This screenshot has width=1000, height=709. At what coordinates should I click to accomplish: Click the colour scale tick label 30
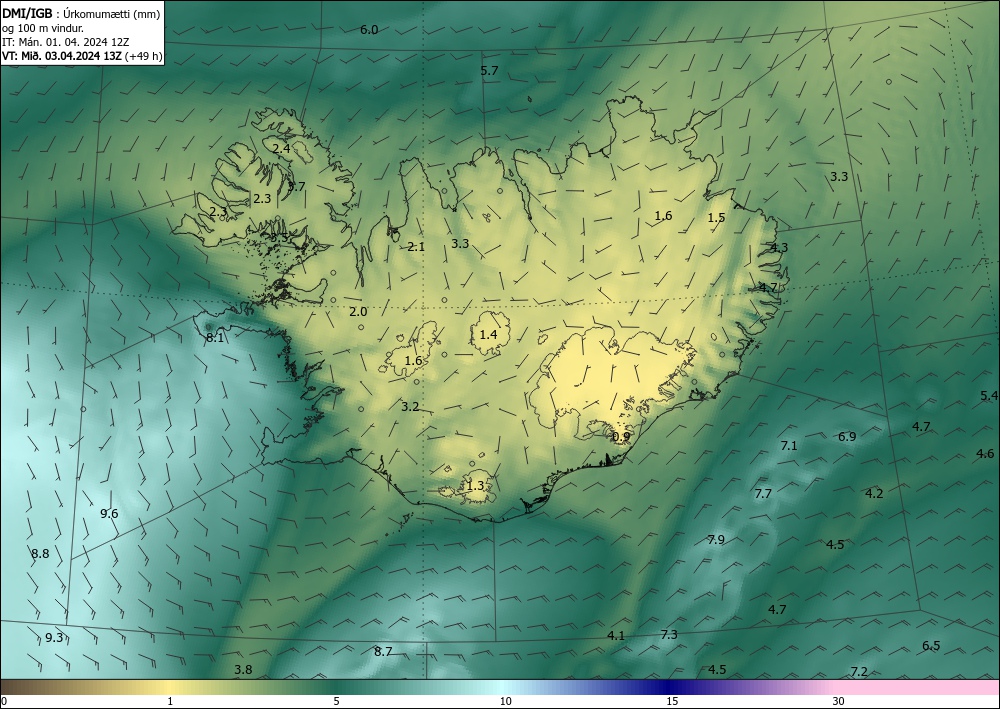point(839,702)
